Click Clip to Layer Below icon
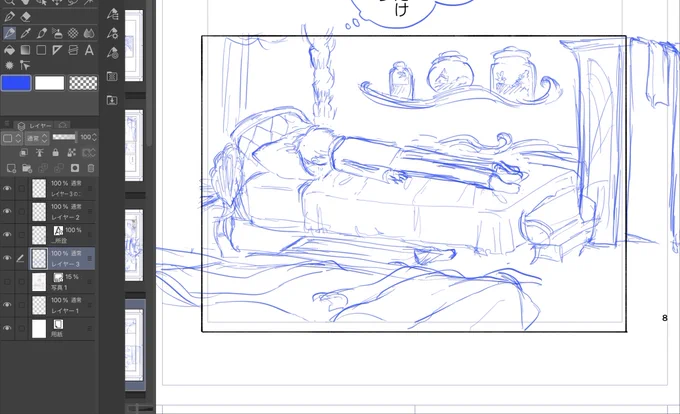 [23, 153]
